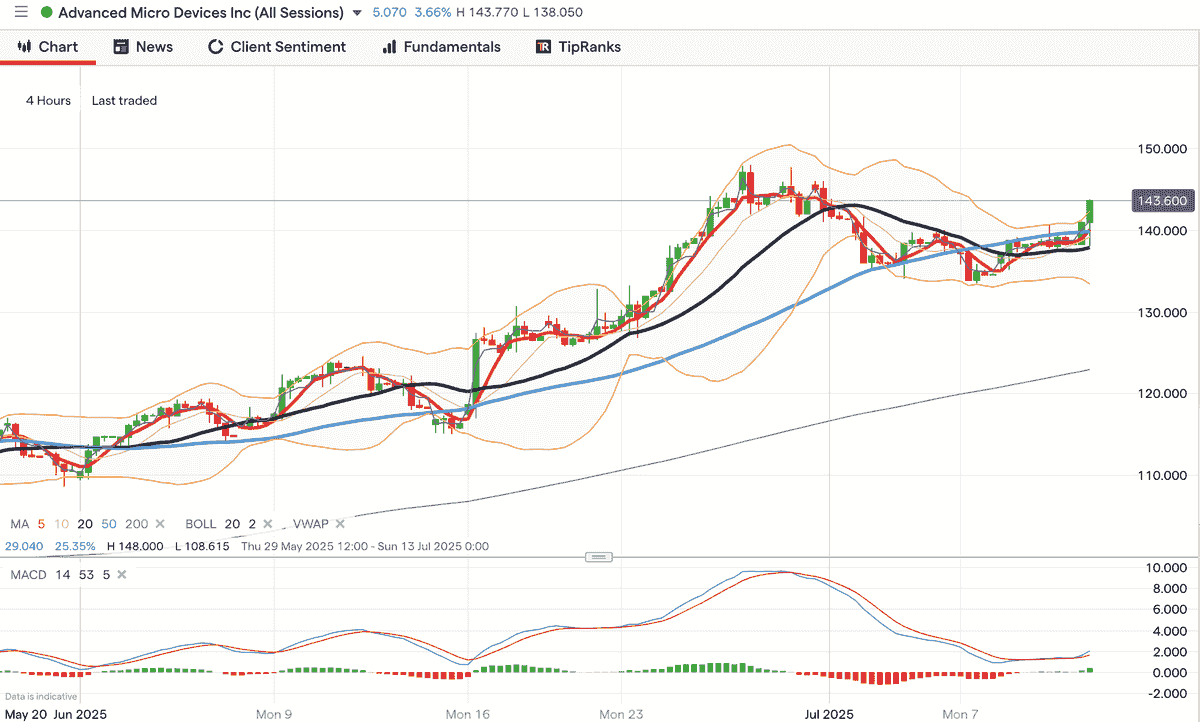Click the 143.600 current price tag
Viewport: 1200px width, 722px height.
pos(1162,201)
